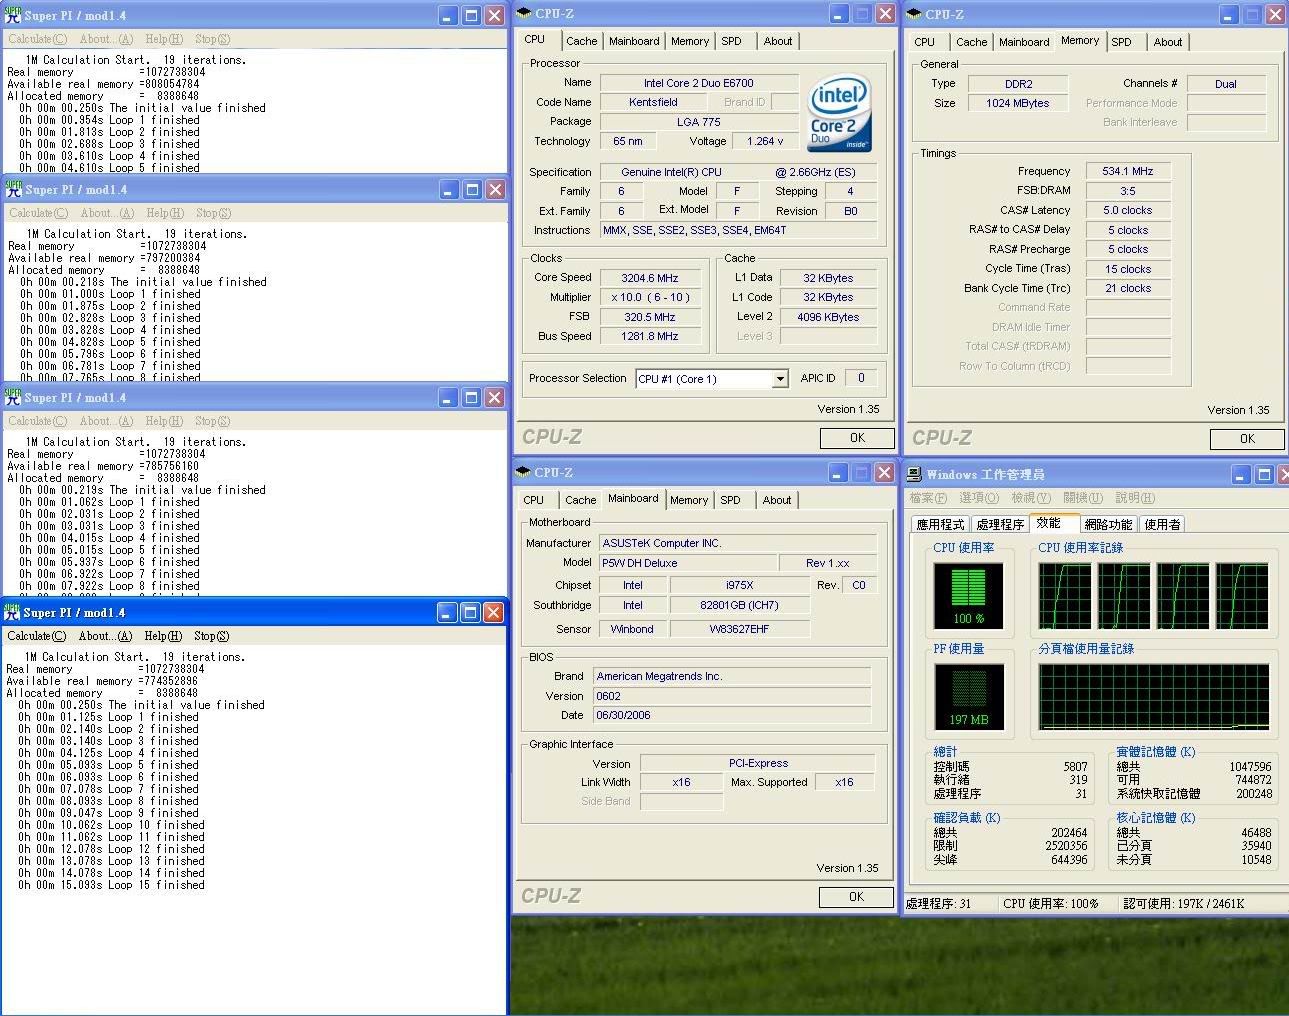Open About menu in active Super PI window
1289x1016 pixels.
point(105,636)
